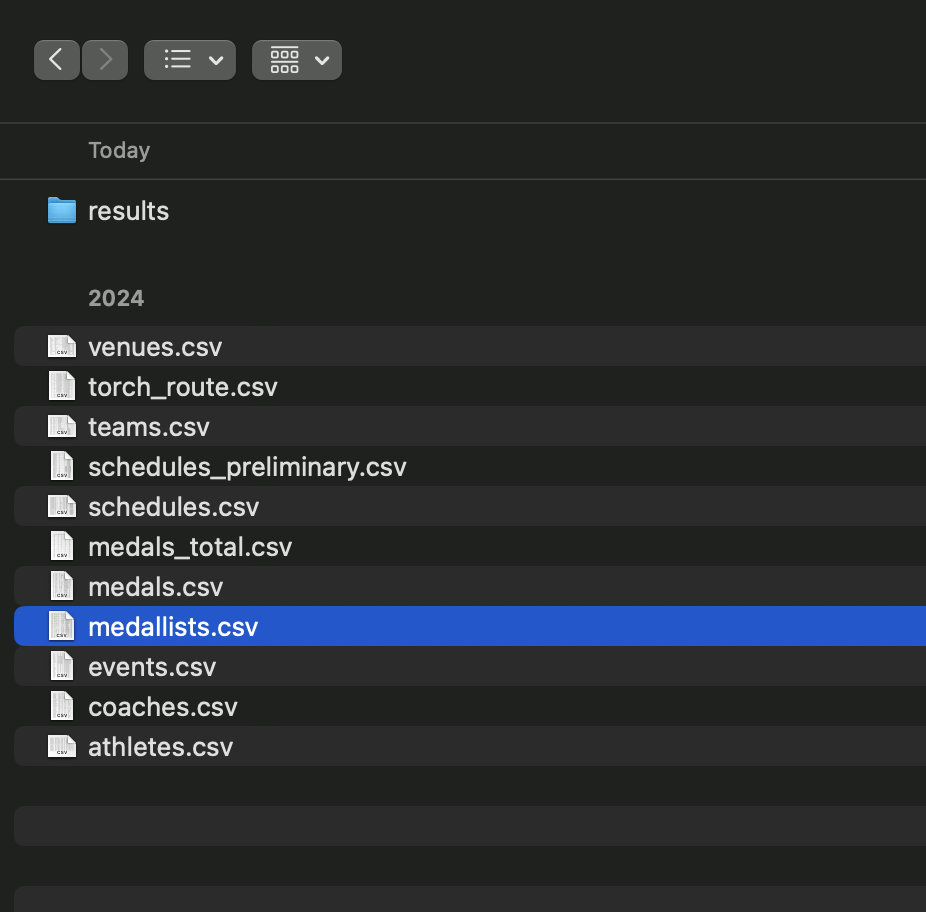Viewport: 926px width, 912px height.
Task: Click the venues.csv file icon
Action: tap(61, 346)
